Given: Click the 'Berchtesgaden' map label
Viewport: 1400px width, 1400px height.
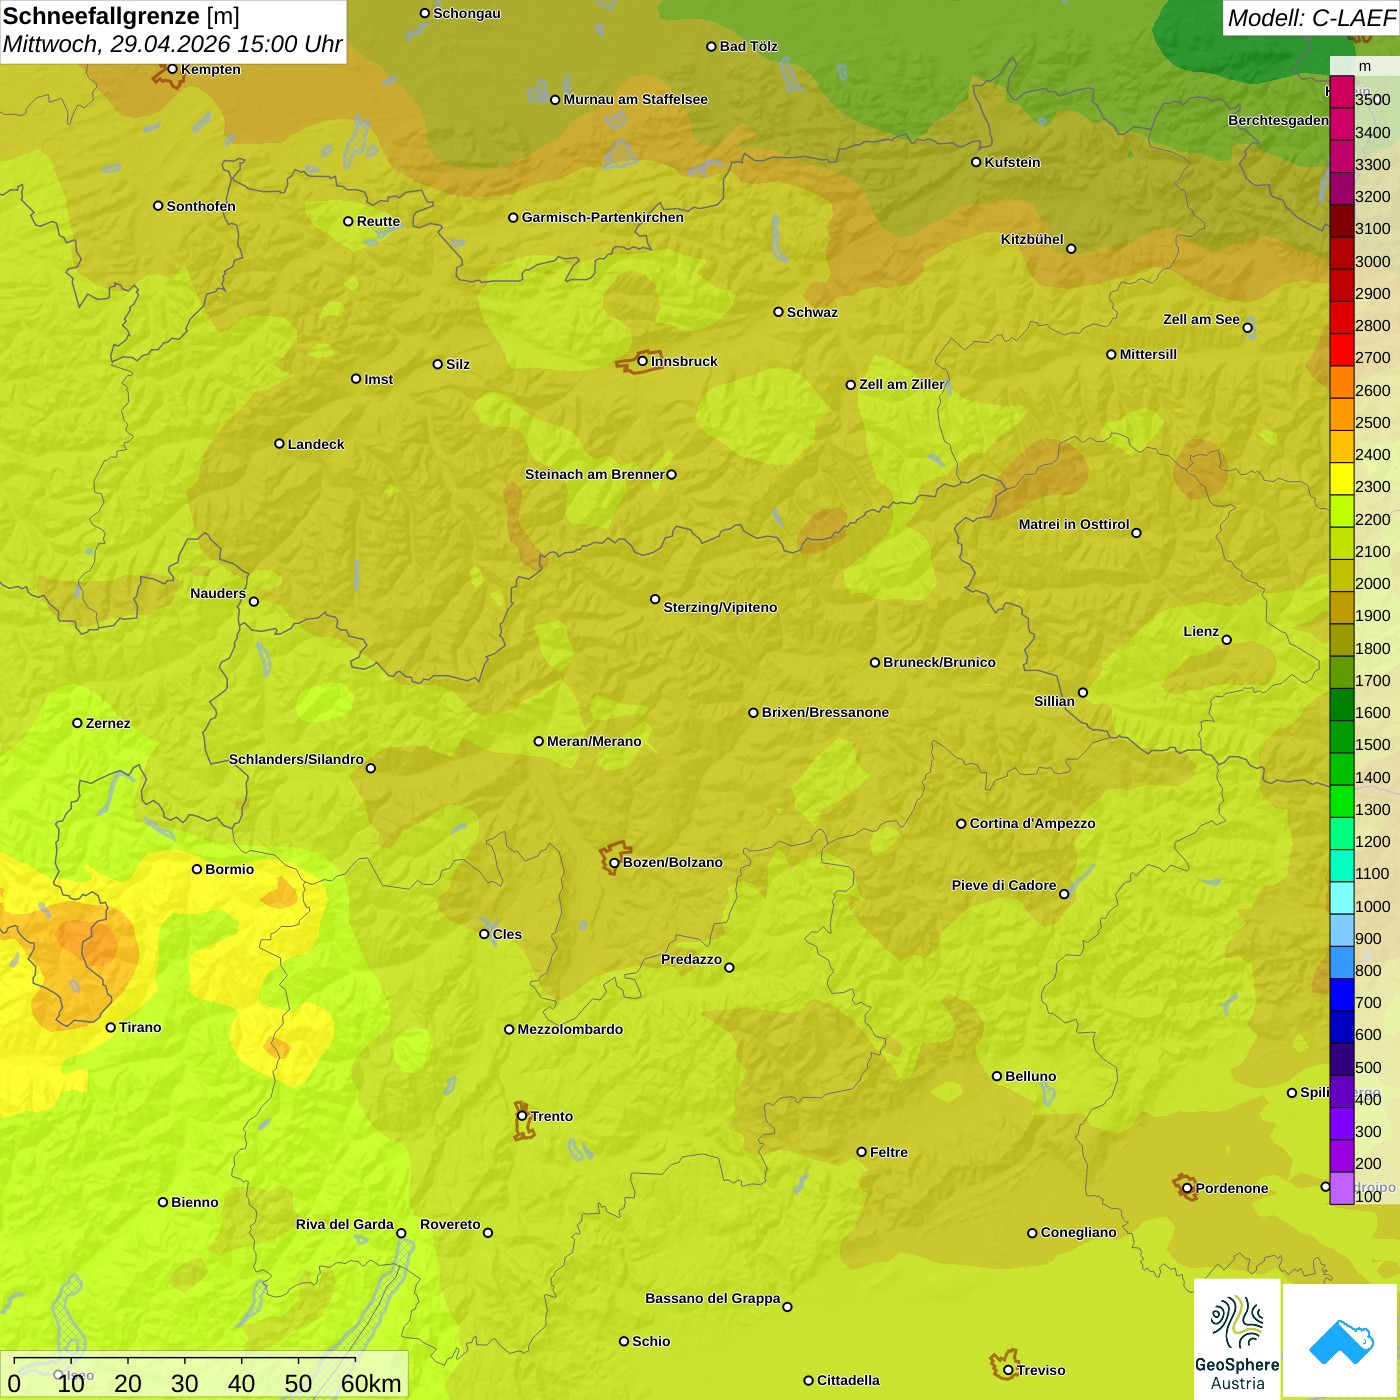Looking at the screenshot, I should [x=1279, y=120].
